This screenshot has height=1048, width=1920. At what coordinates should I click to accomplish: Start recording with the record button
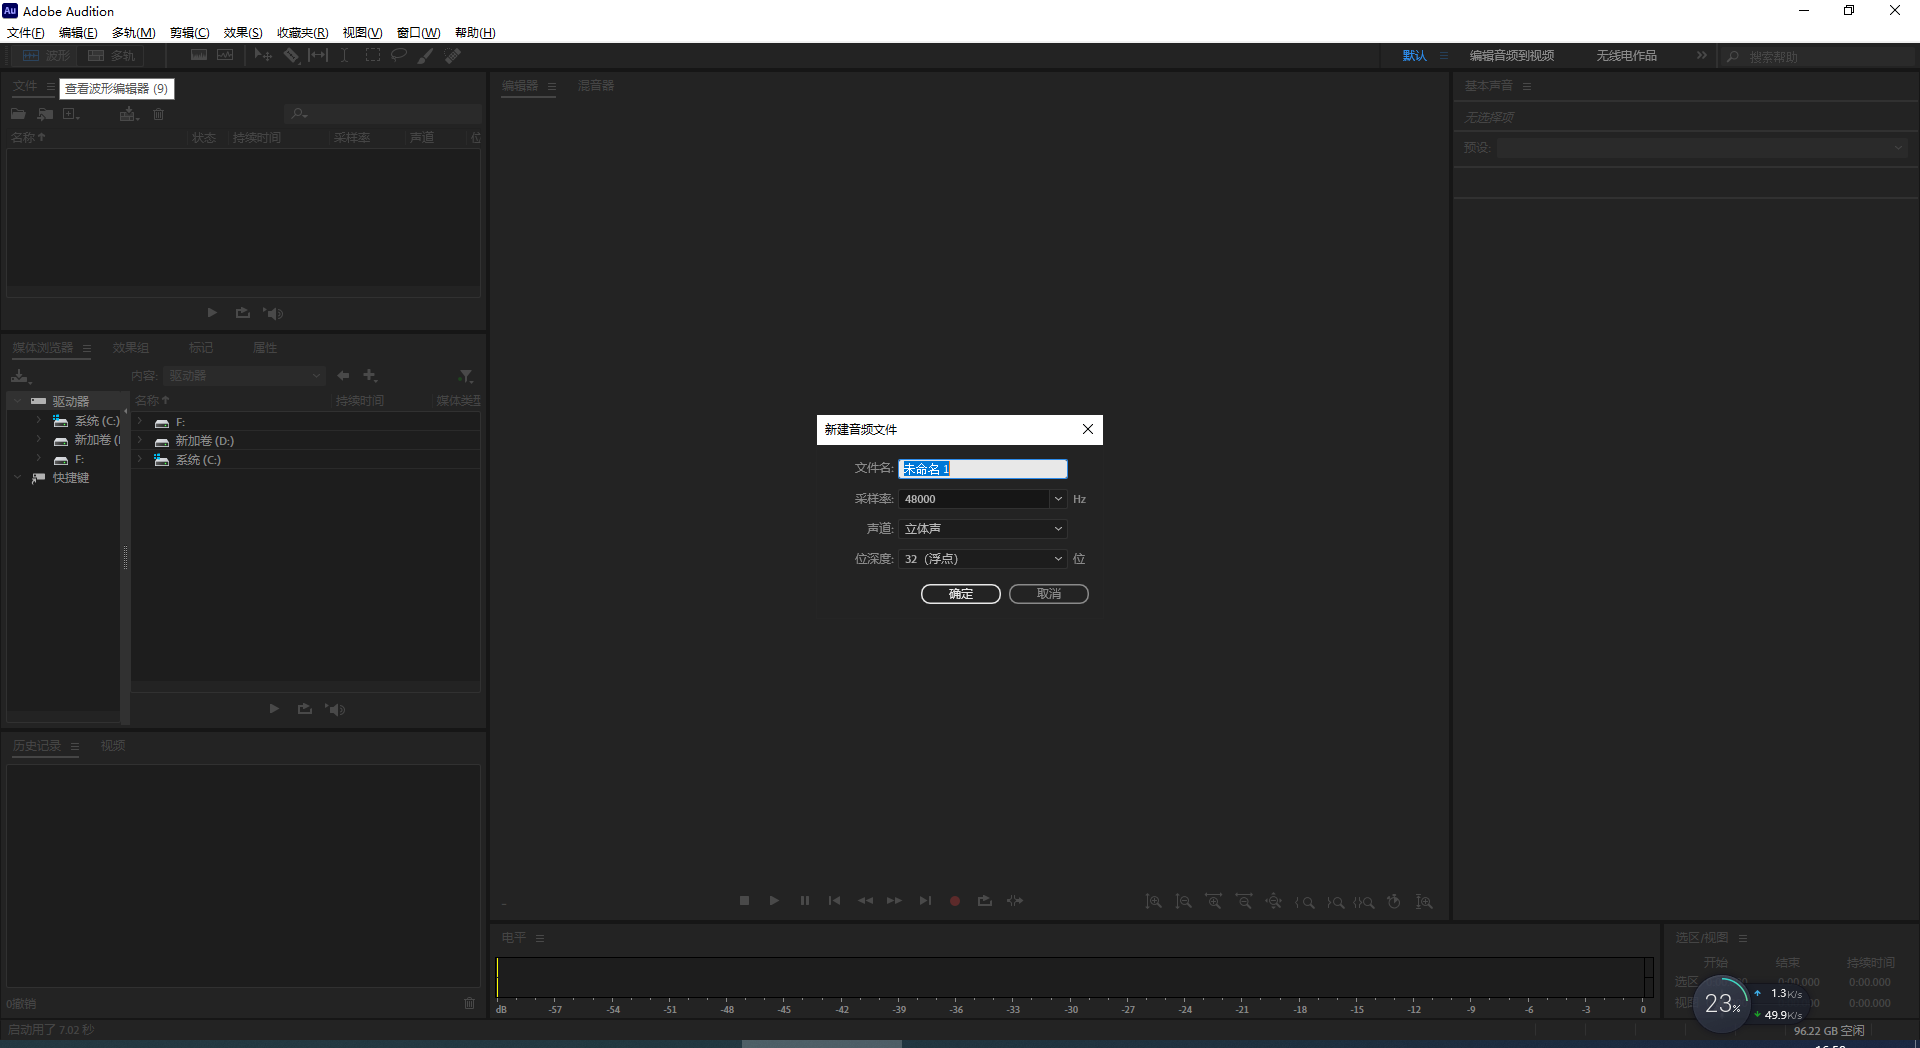pos(954,901)
